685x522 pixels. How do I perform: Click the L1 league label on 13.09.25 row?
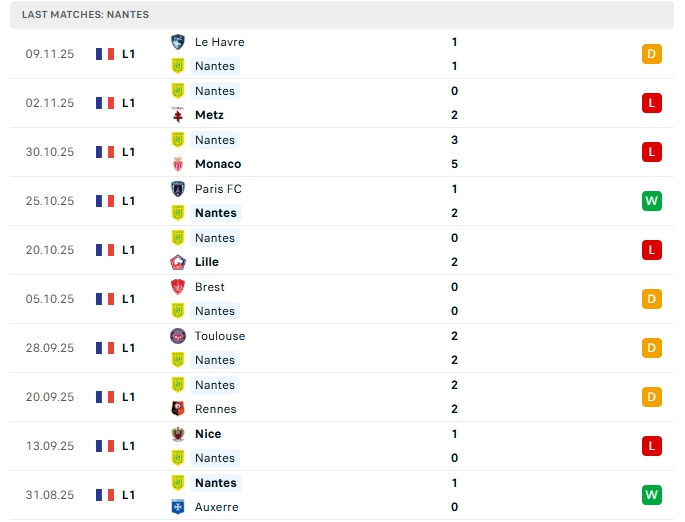point(129,446)
